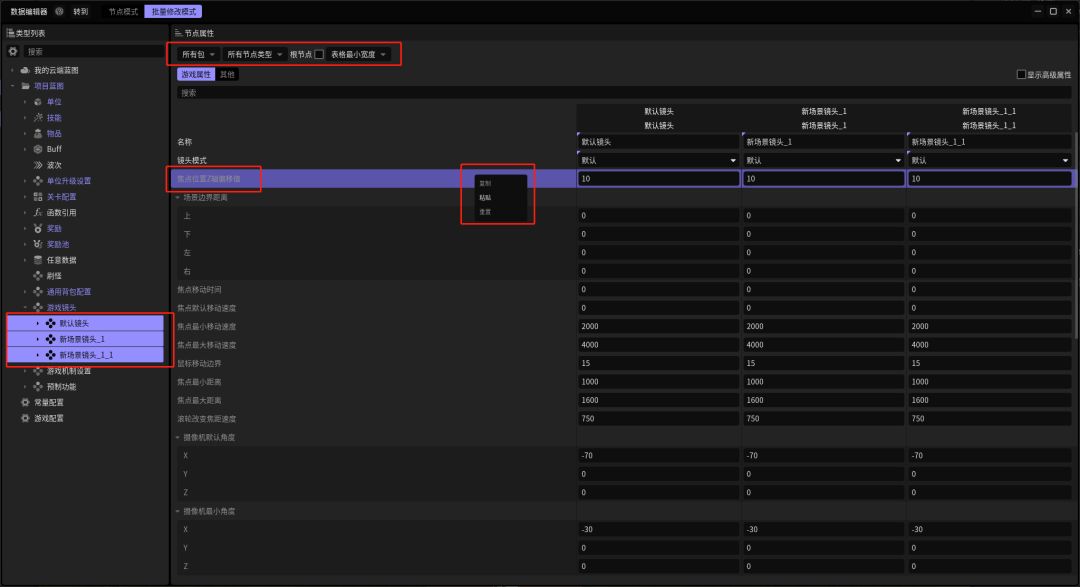Viewport: 1080px width, 587px height.
Task: Click the item icon next to 物品
Action: point(38,134)
